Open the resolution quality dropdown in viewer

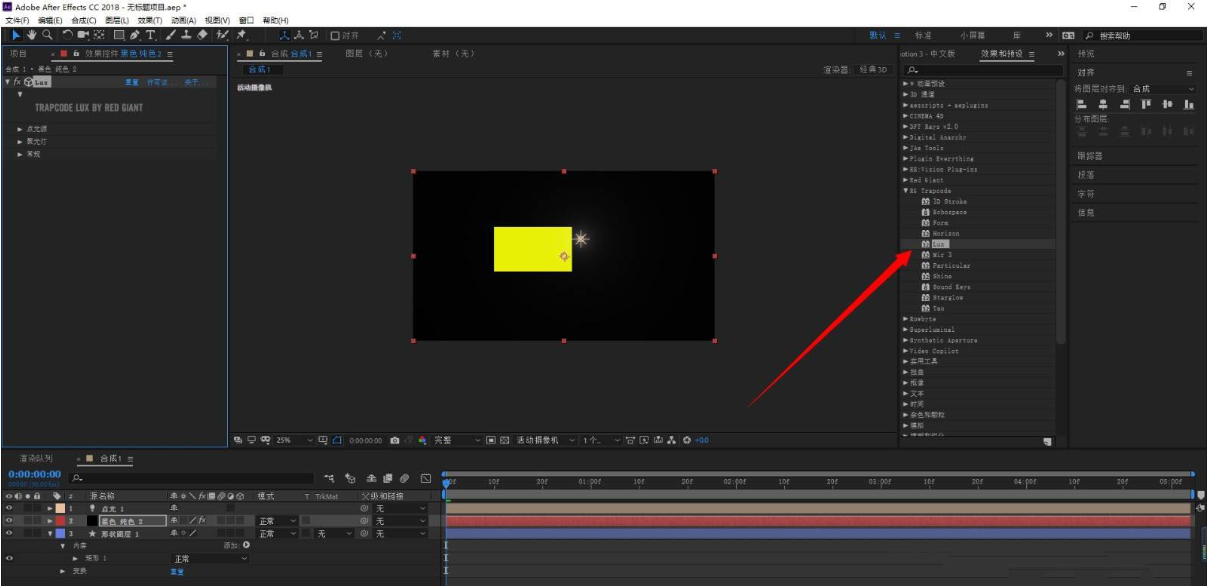coord(457,440)
